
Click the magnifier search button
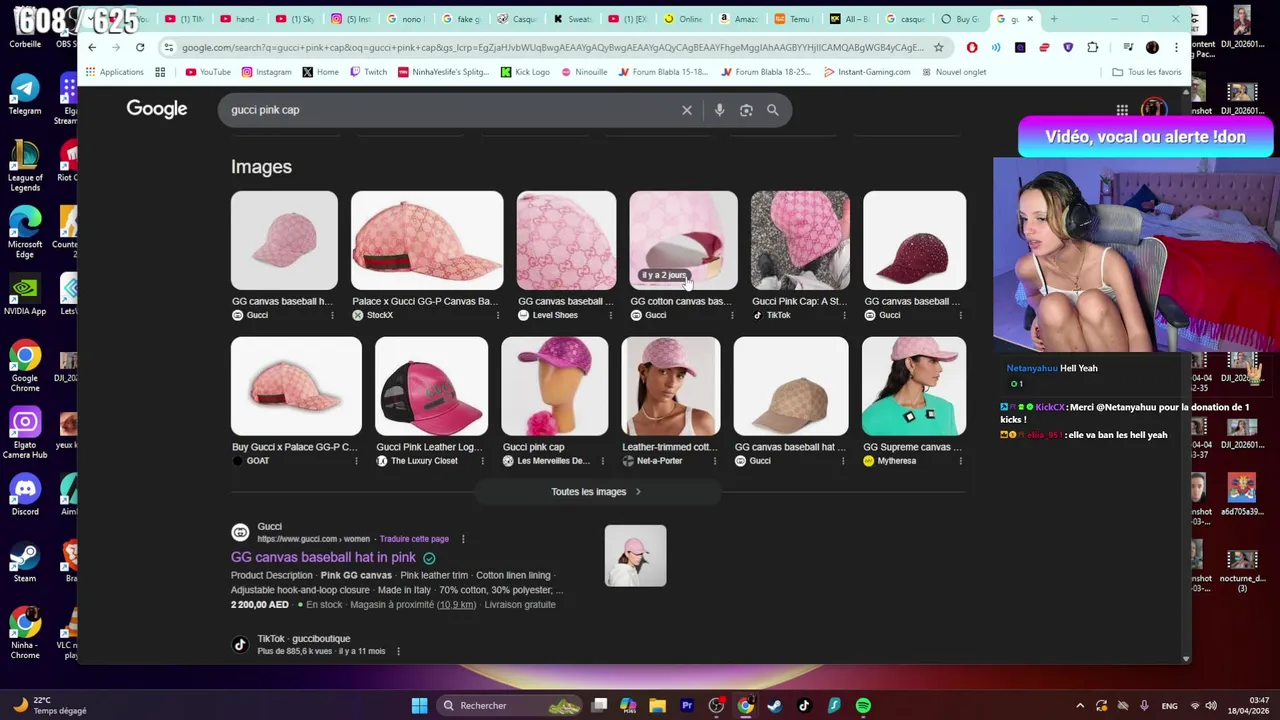[773, 110]
